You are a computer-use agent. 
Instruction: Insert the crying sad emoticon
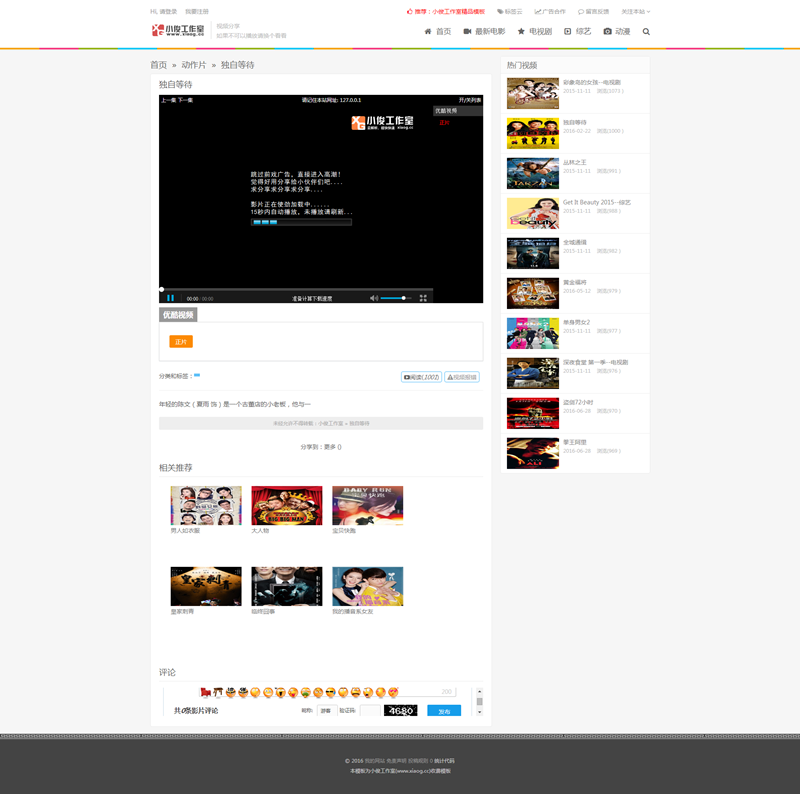click(x=355, y=692)
